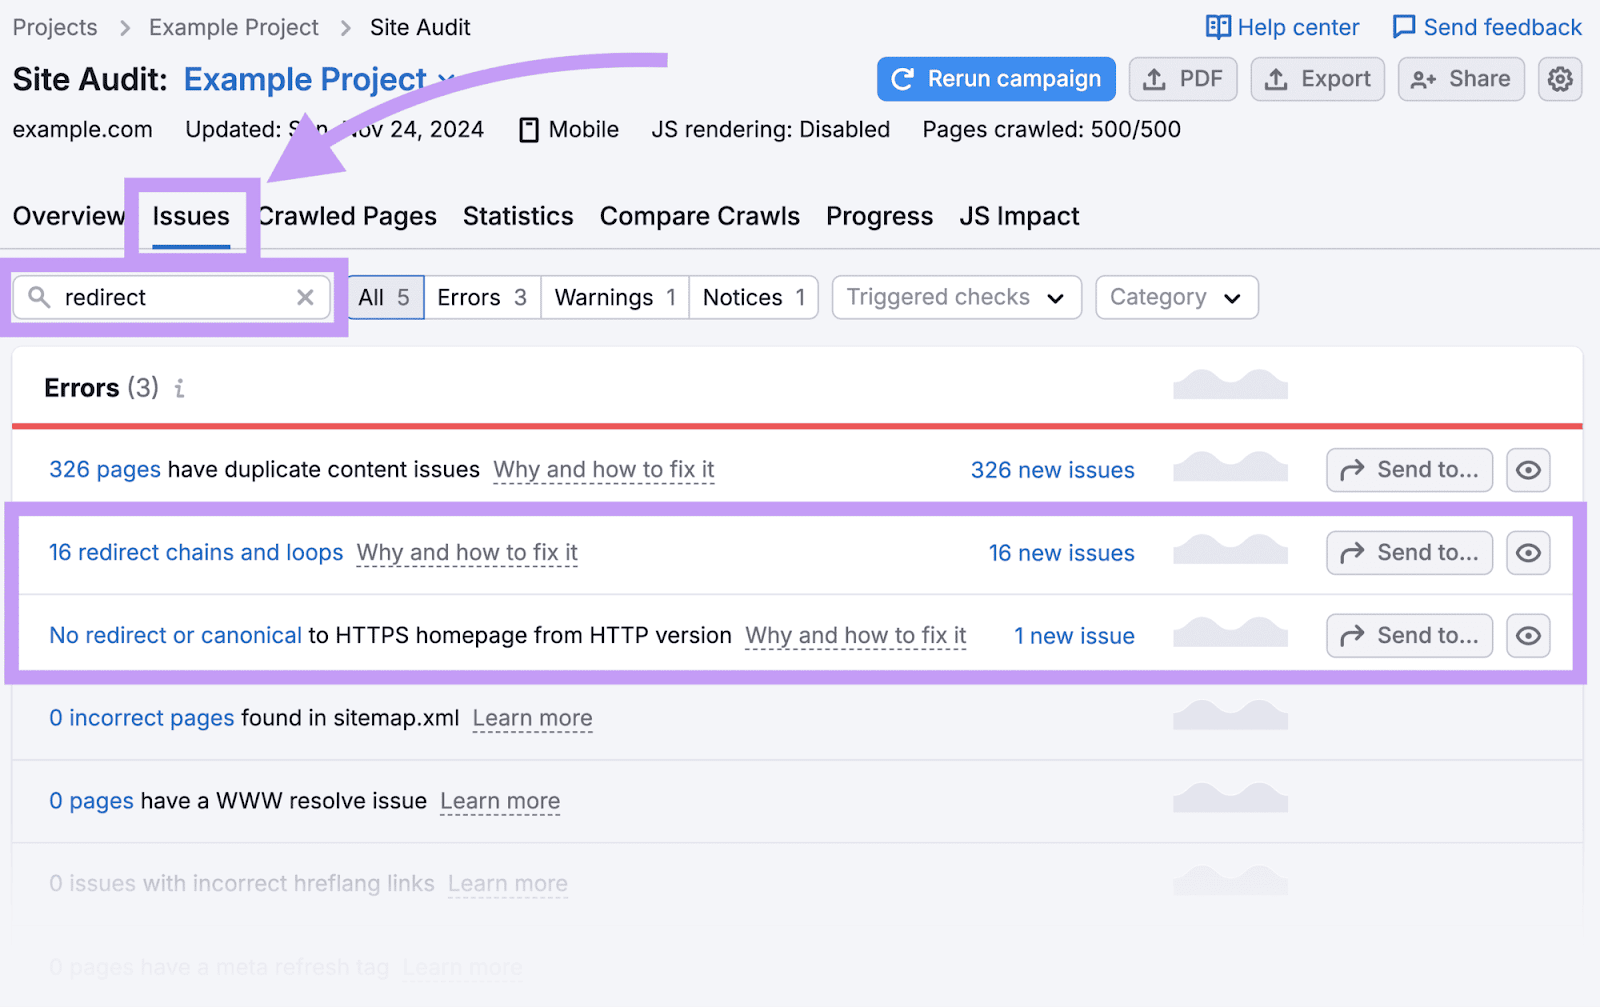
Task: Click the Help center icon
Action: tap(1219, 27)
